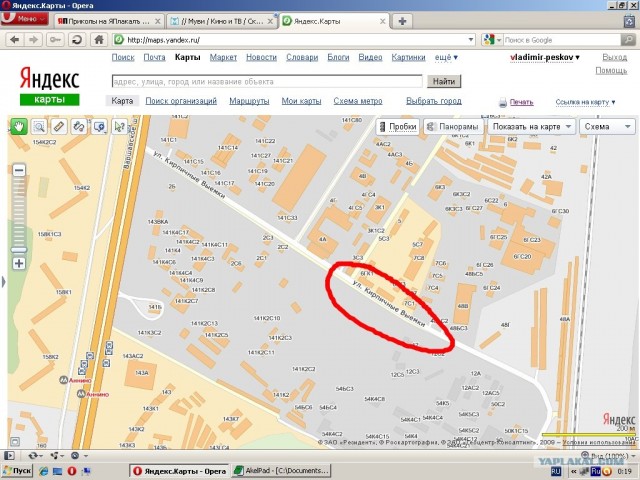This screenshot has width=640, height=480.
Task: Expand the ещё more services menu
Action: [x=446, y=58]
